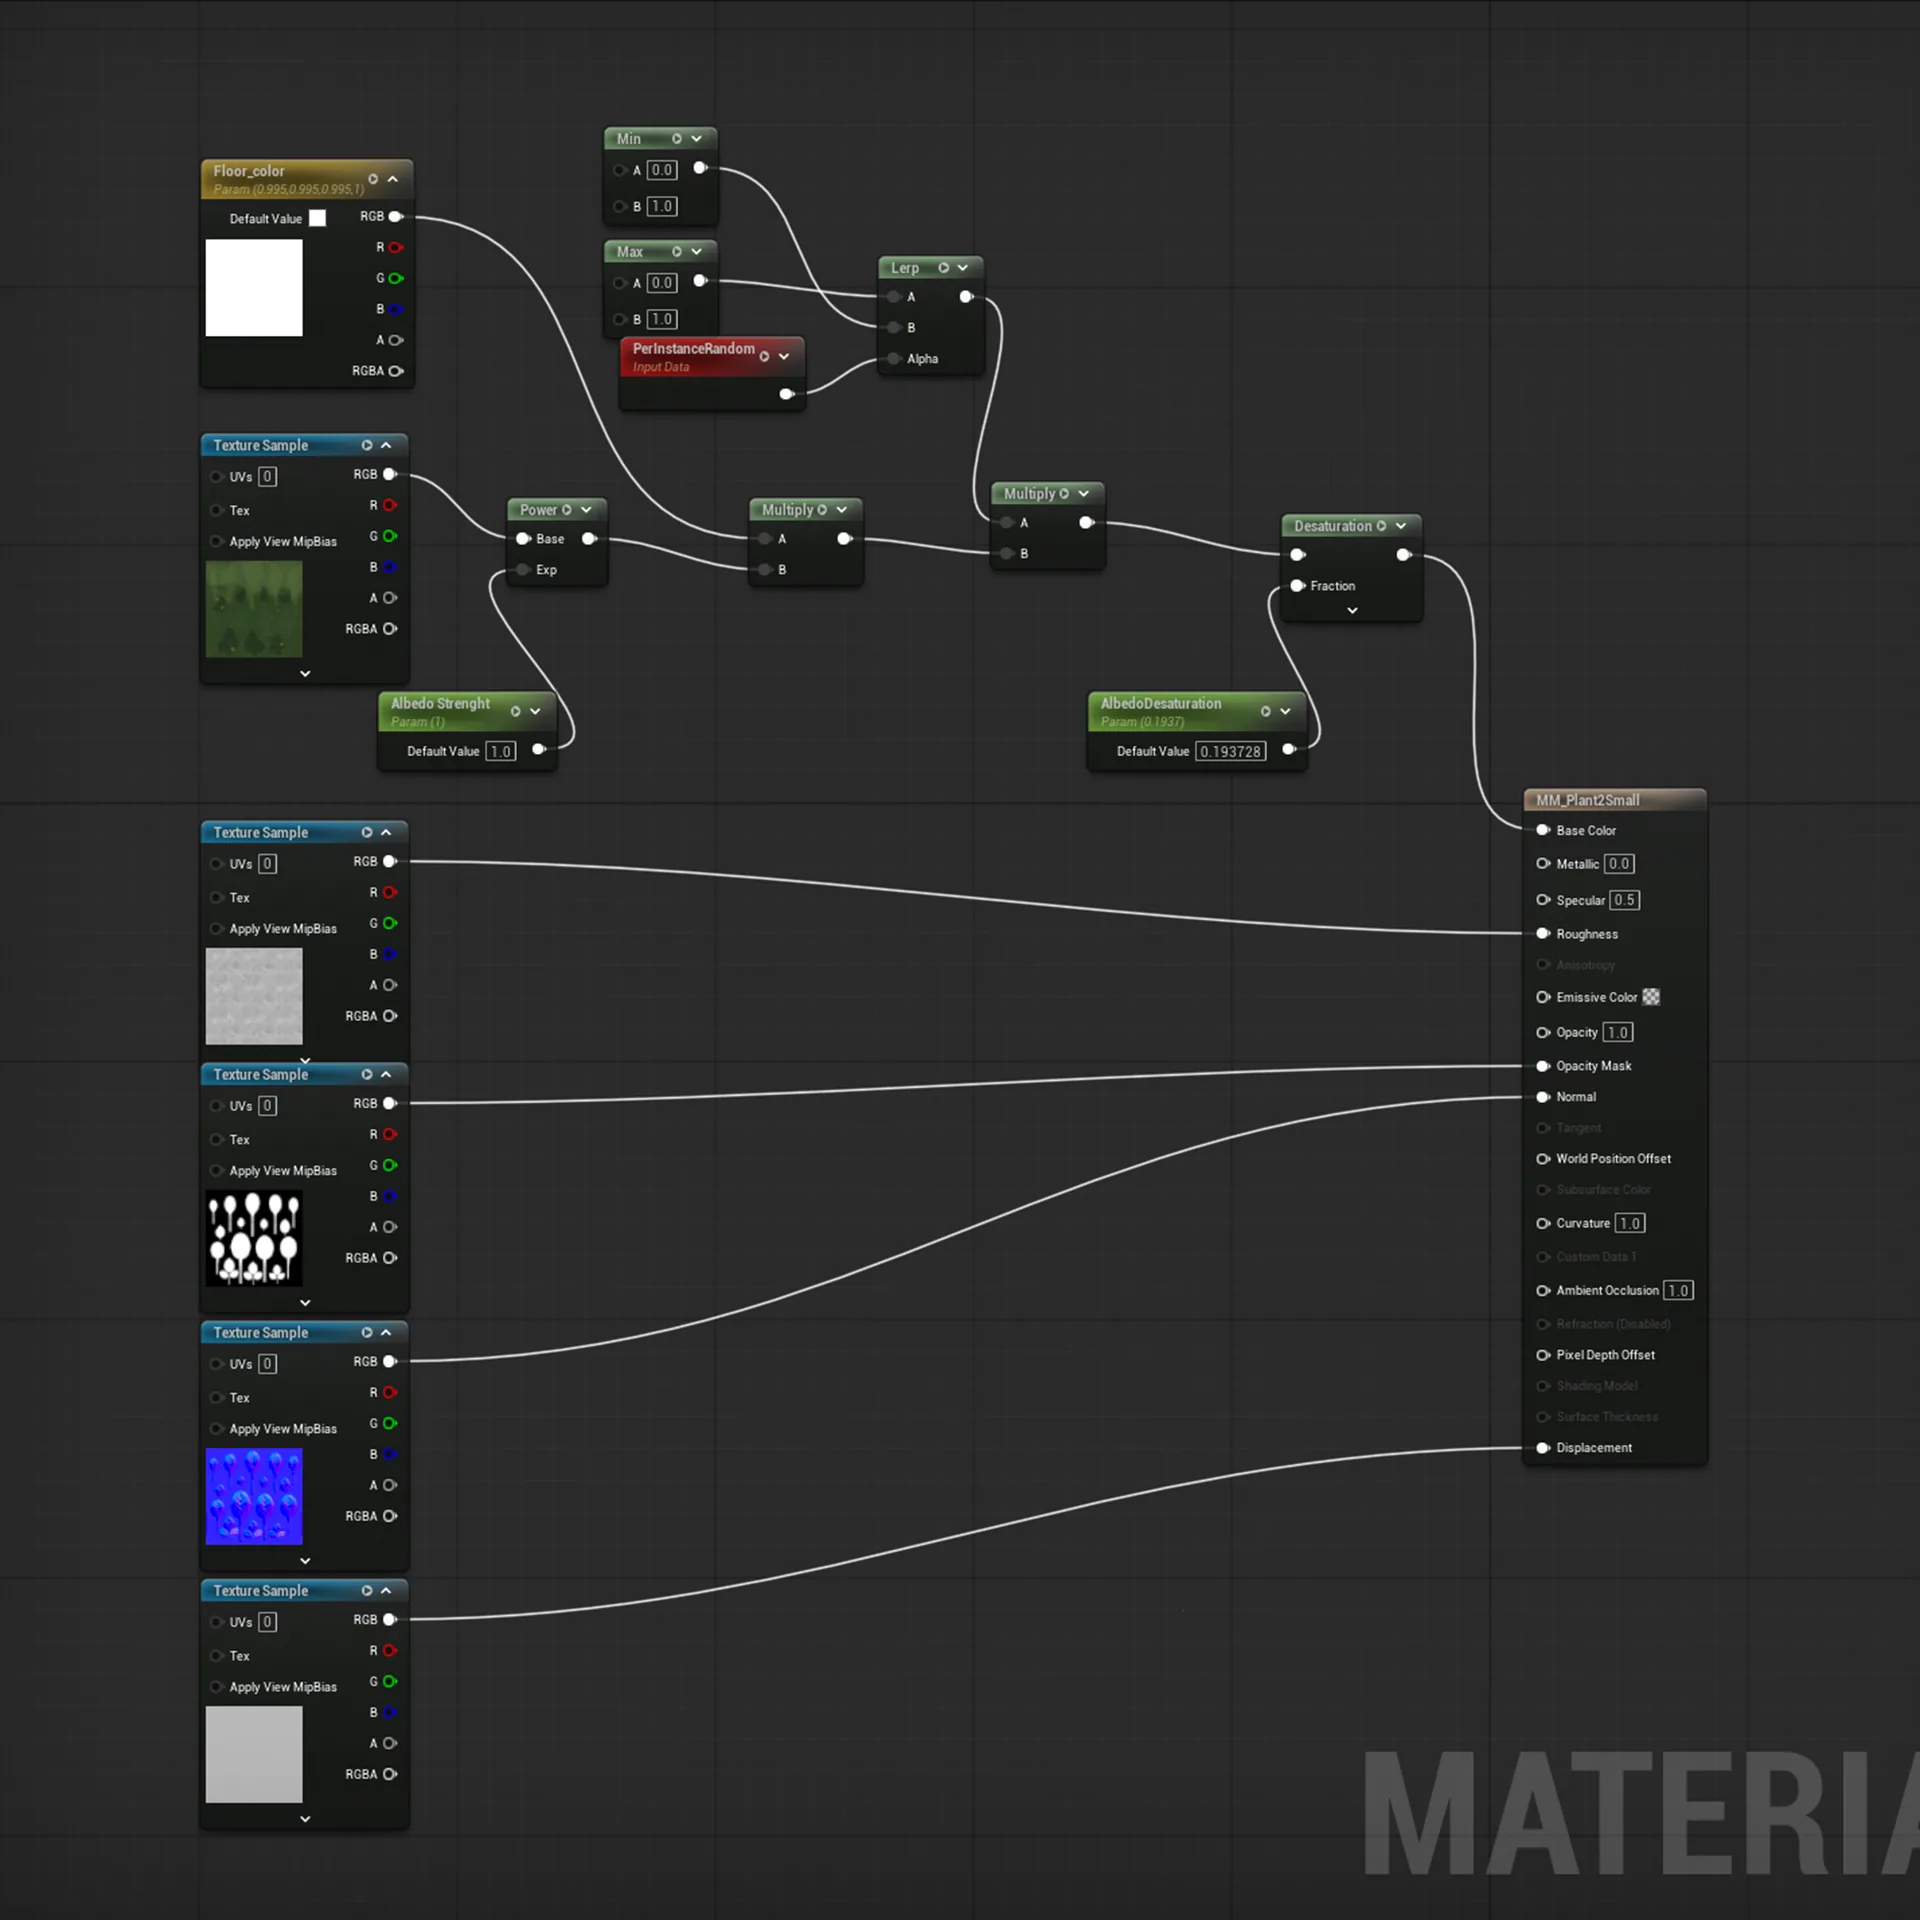Click the large white Floor_color preview
The image size is (1920, 1920).
(254, 288)
